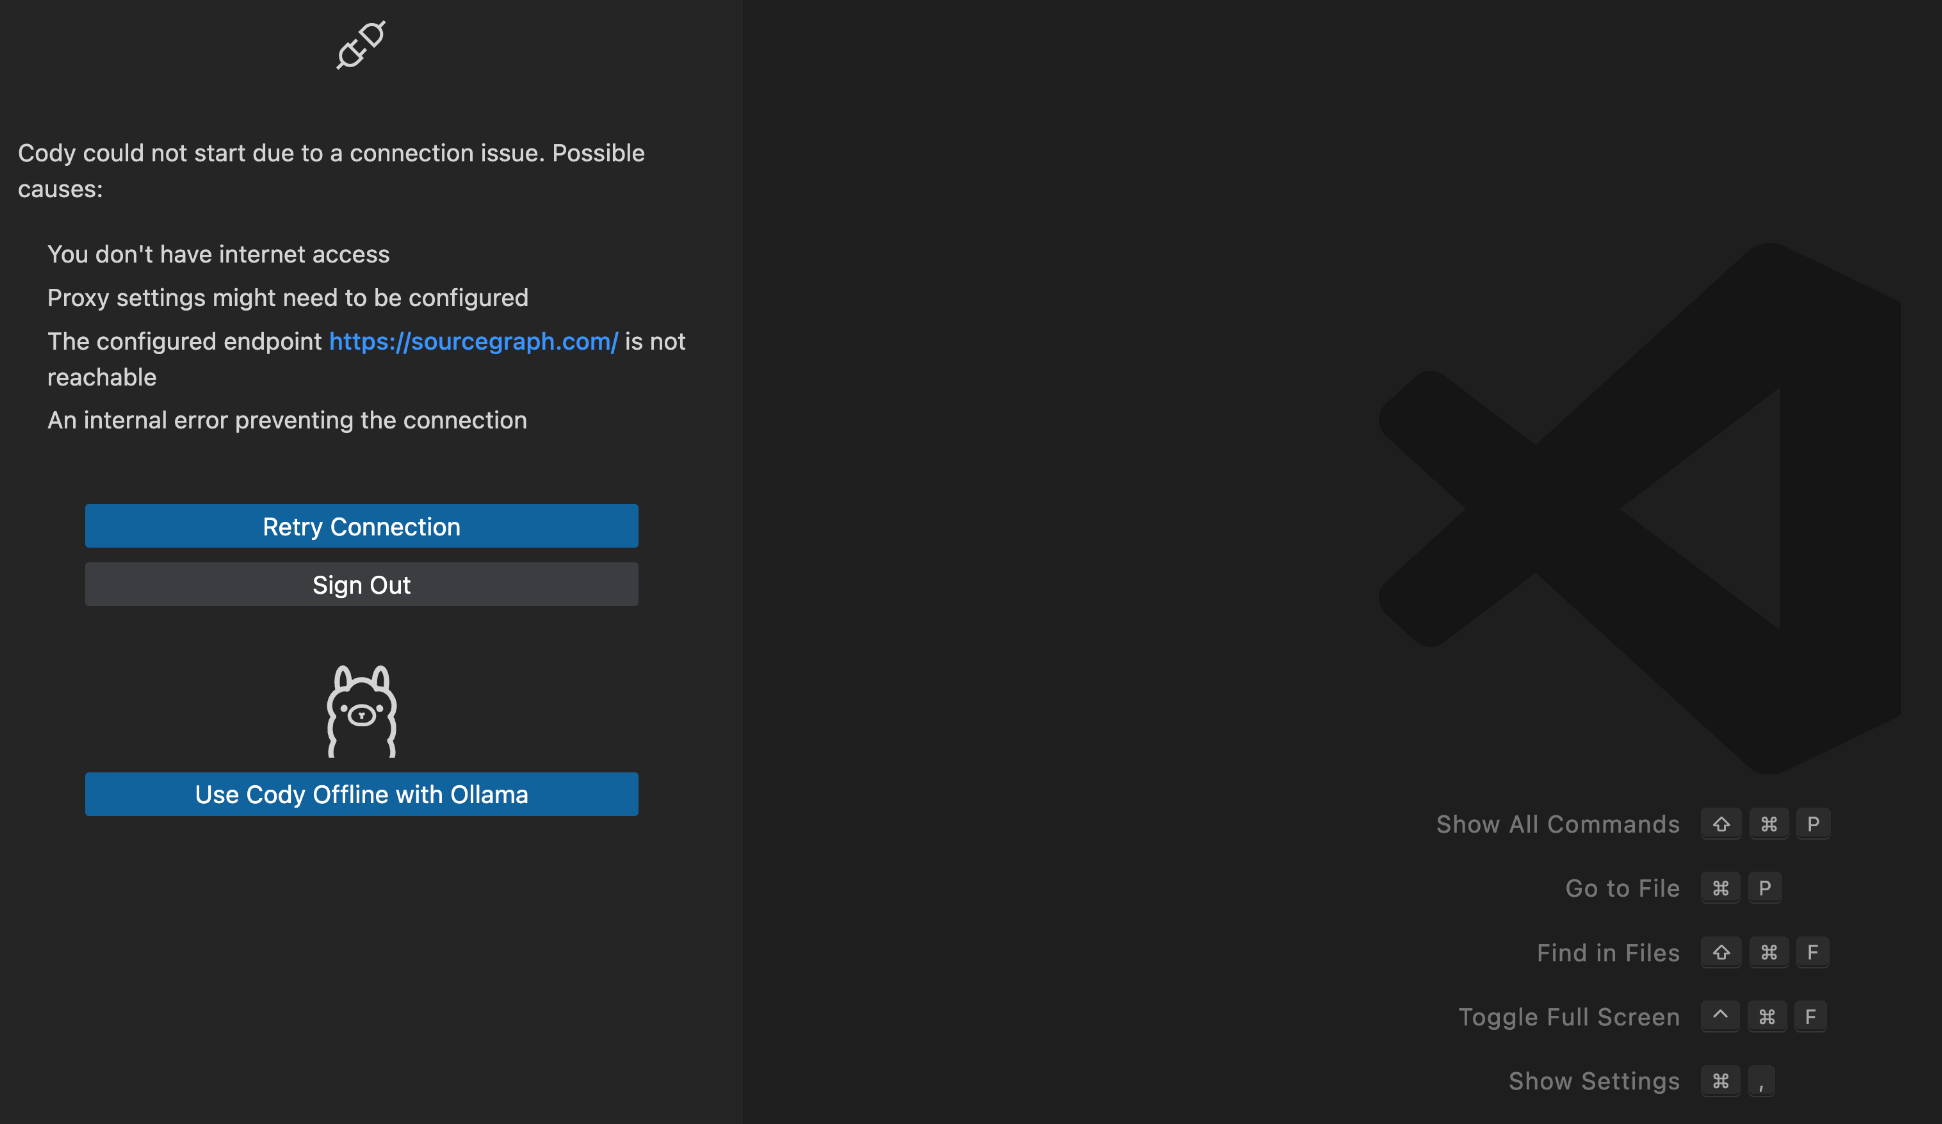Click the 'Show Settings' label
Viewport: 1942px width, 1124px height.
tap(1594, 1081)
